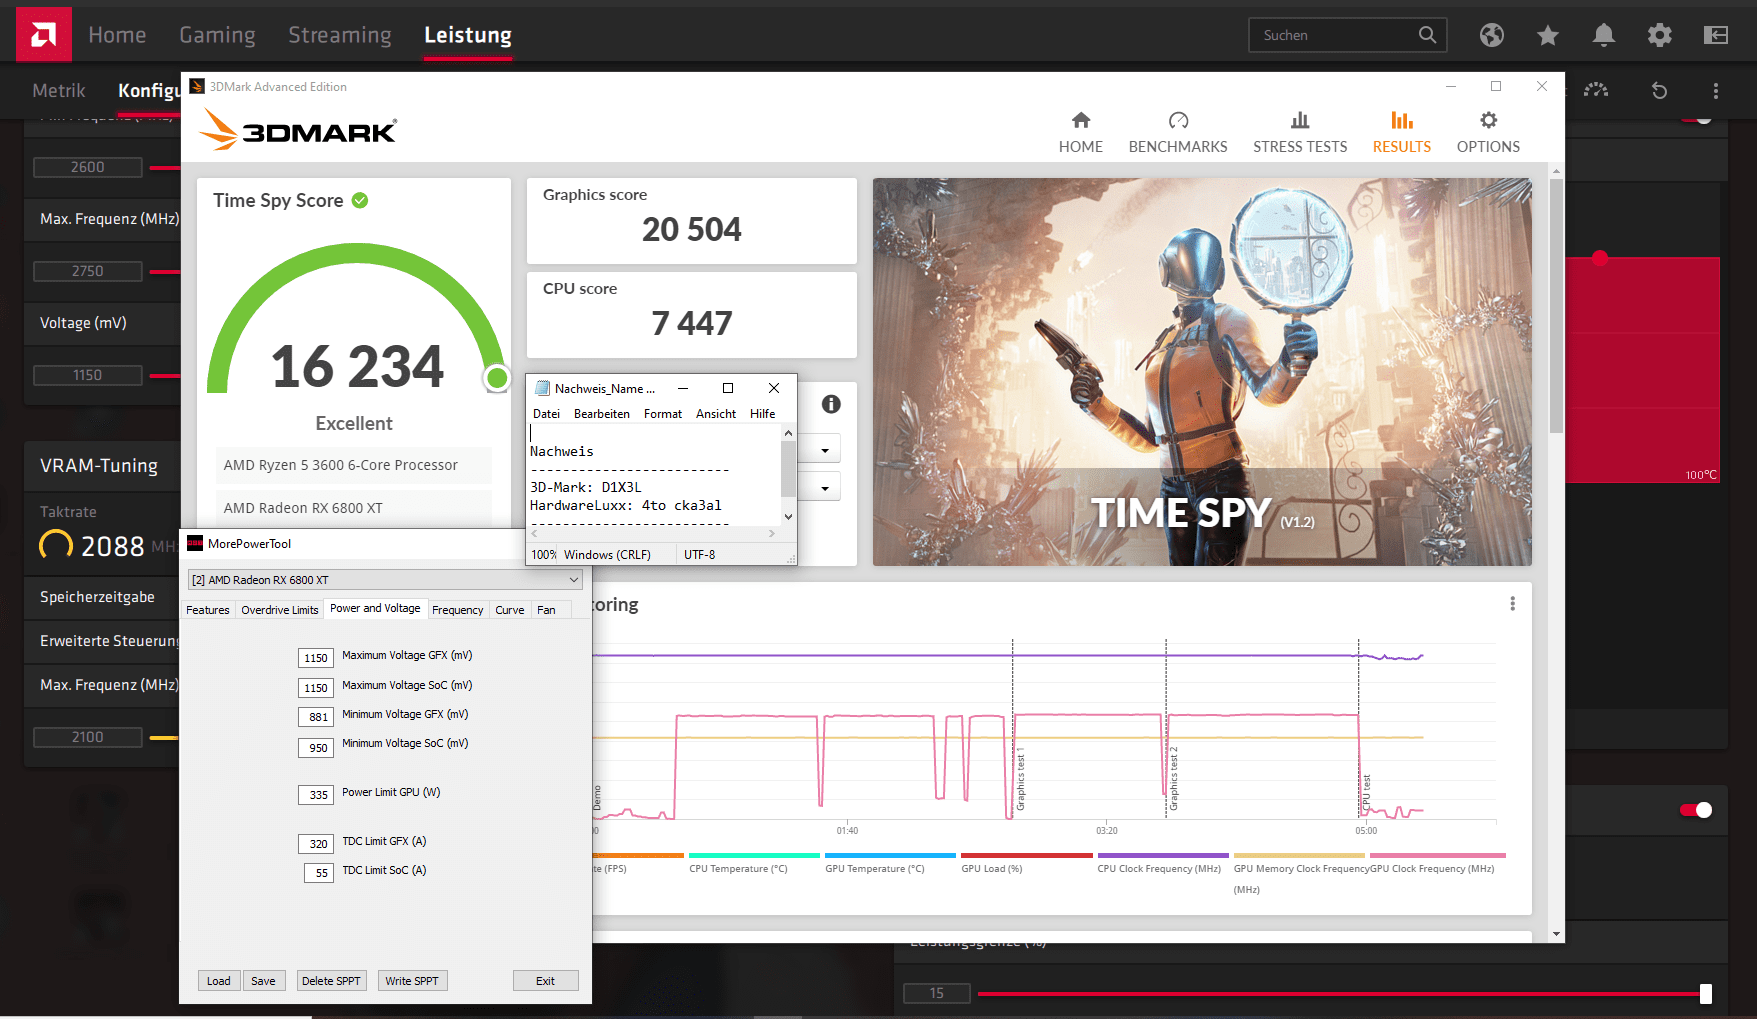Open 3DMark BENCHMARKS gauge icon
This screenshot has width=1757, height=1019.
(1178, 121)
